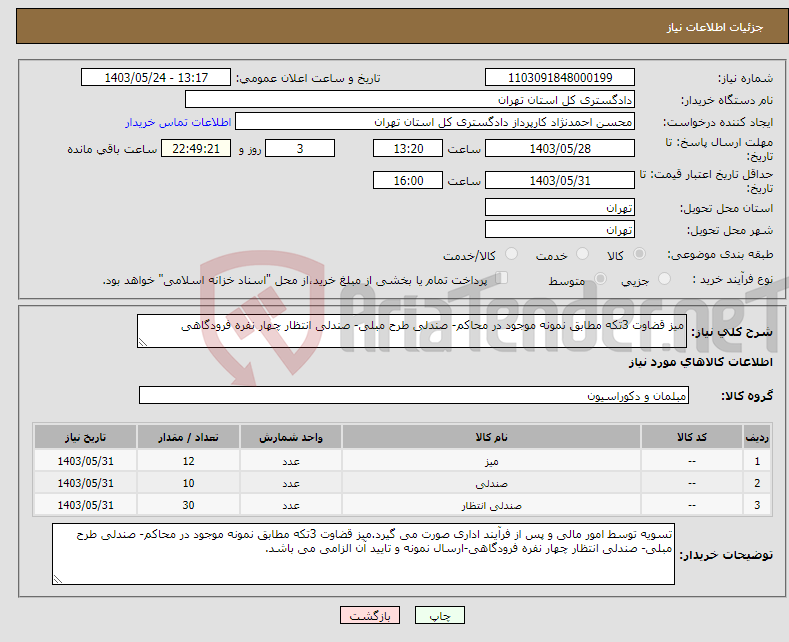Toggle the treasury bonds payment checkbox

click(x=502, y=278)
